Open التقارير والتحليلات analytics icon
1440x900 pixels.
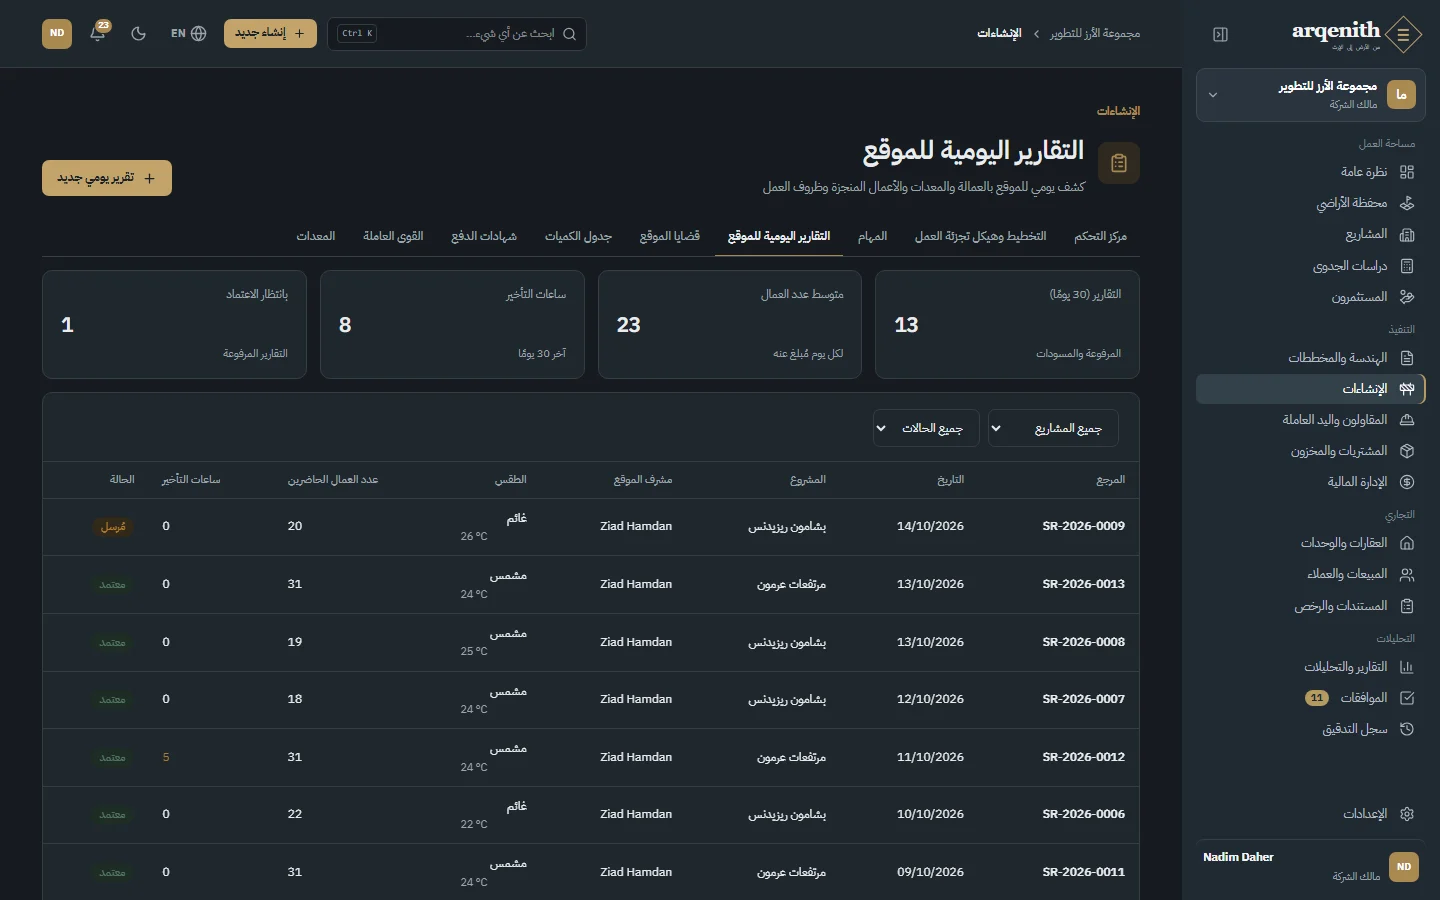coord(1407,667)
